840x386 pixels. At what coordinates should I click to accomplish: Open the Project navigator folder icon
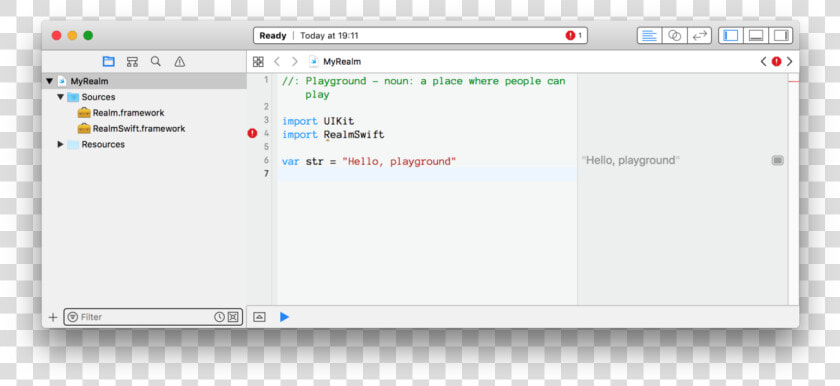pyautogui.click(x=109, y=62)
